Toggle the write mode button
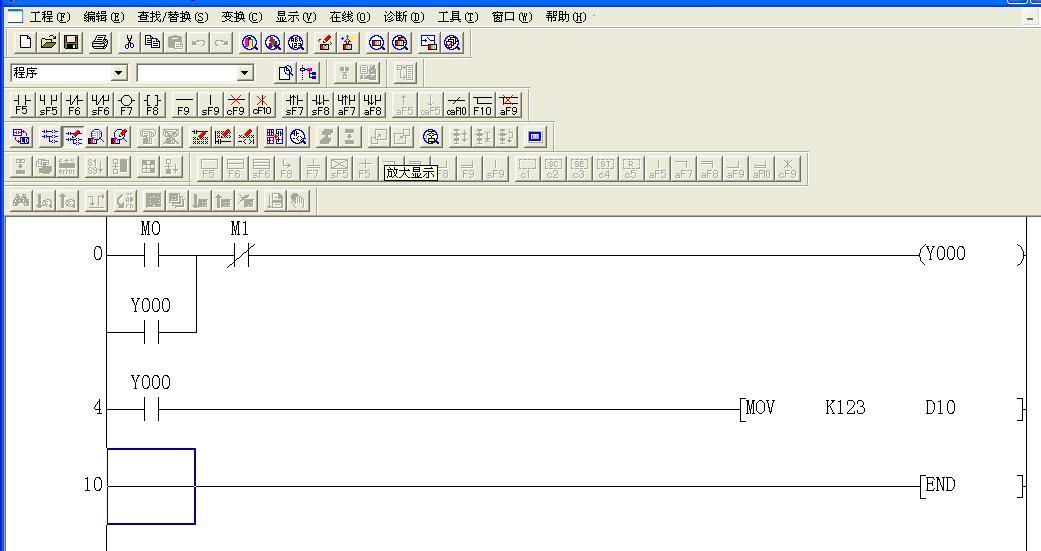 (x=74, y=136)
